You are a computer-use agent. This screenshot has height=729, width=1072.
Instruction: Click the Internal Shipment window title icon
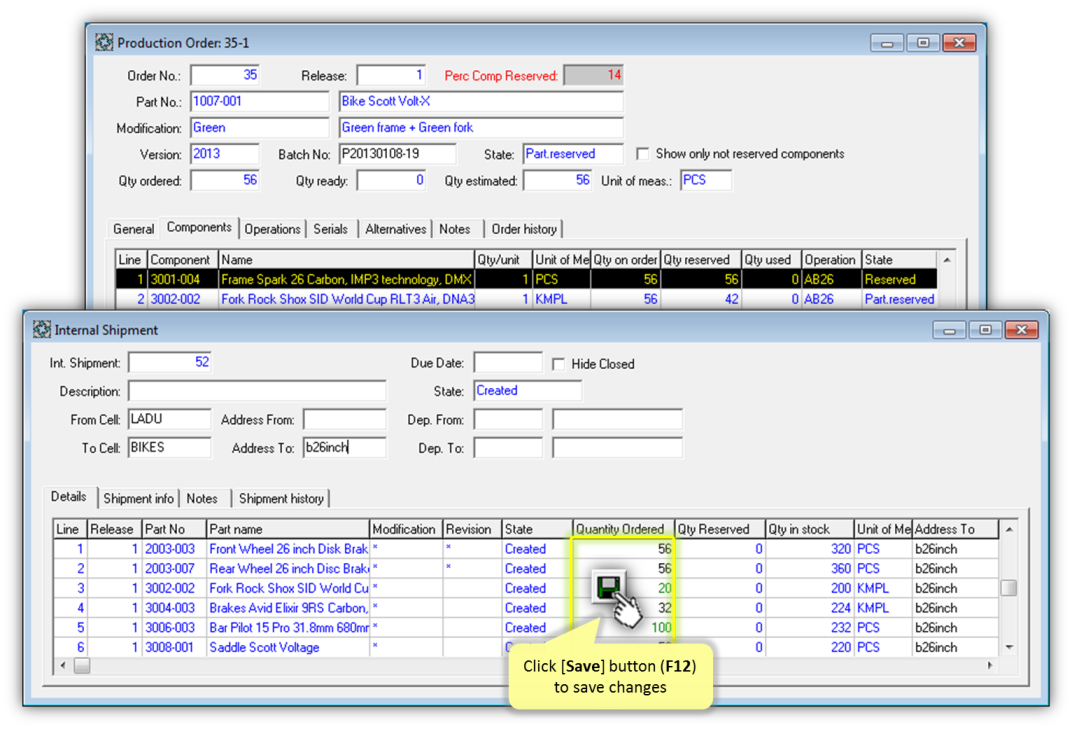click(42, 330)
